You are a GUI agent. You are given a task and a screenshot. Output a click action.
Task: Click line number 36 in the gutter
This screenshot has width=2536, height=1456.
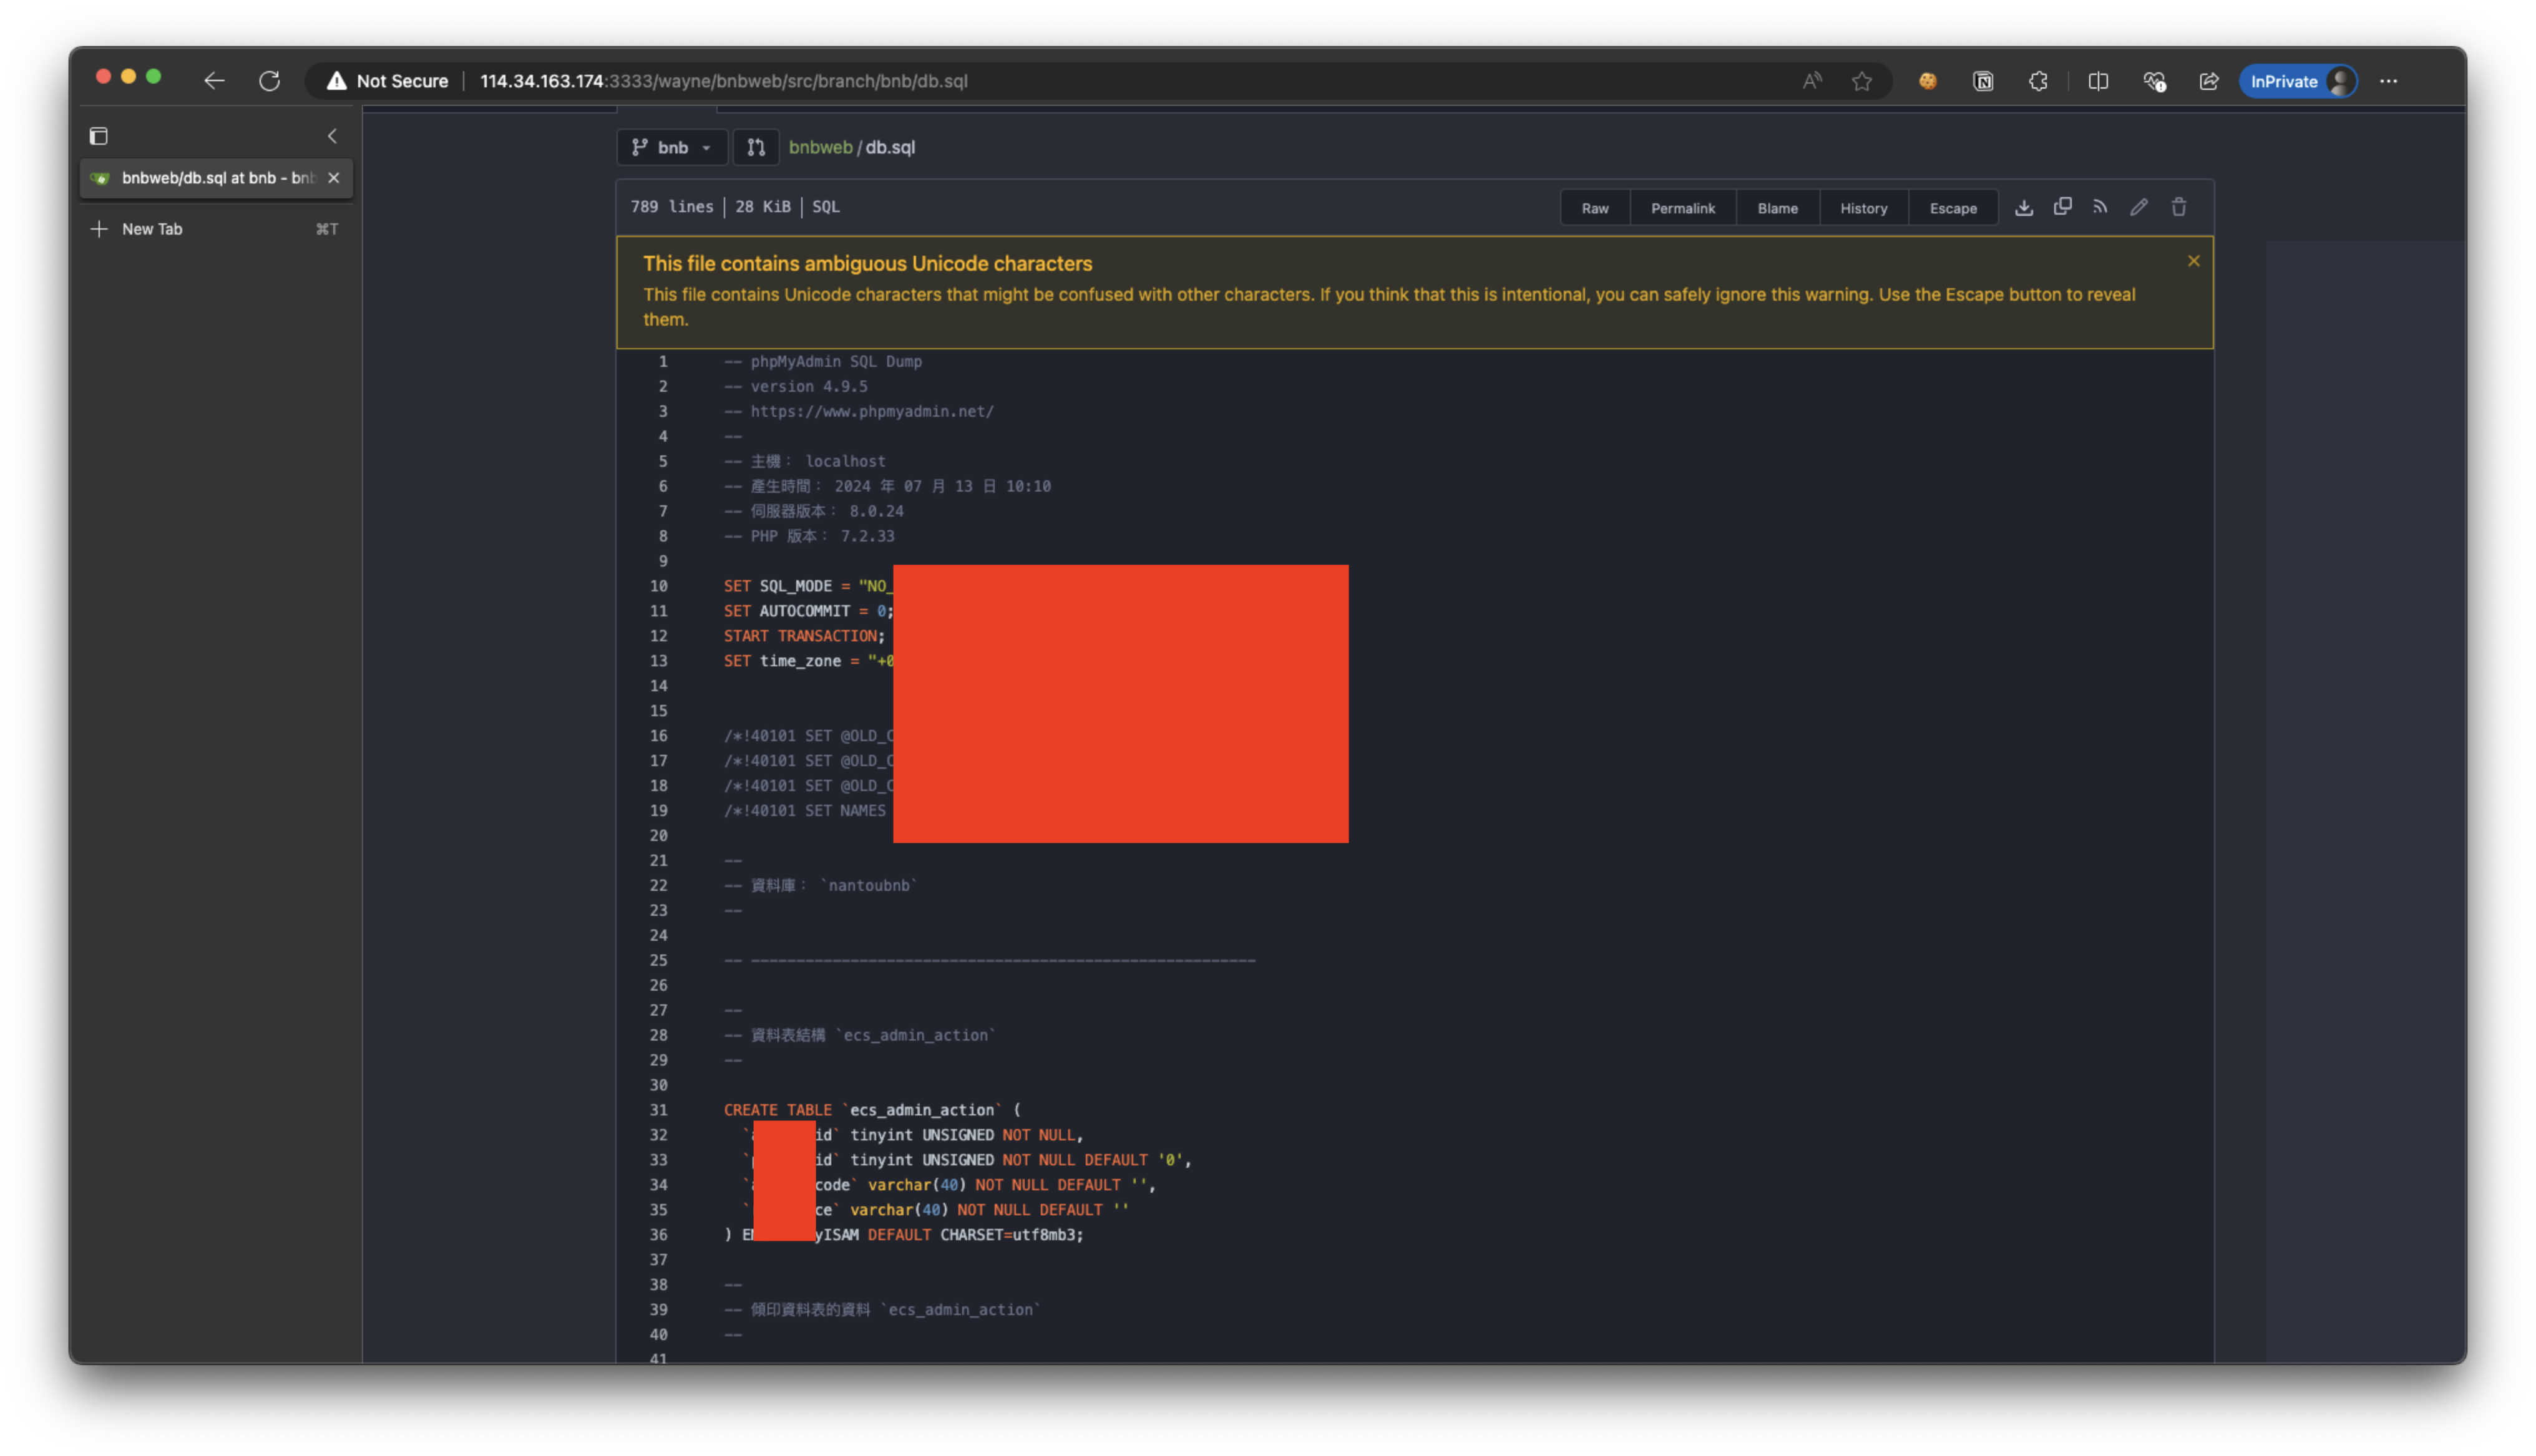[x=658, y=1235]
